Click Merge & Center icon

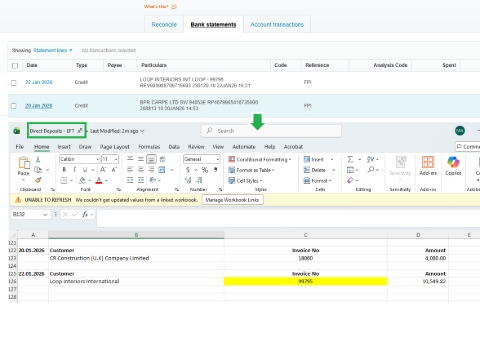(x=162, y=170)
